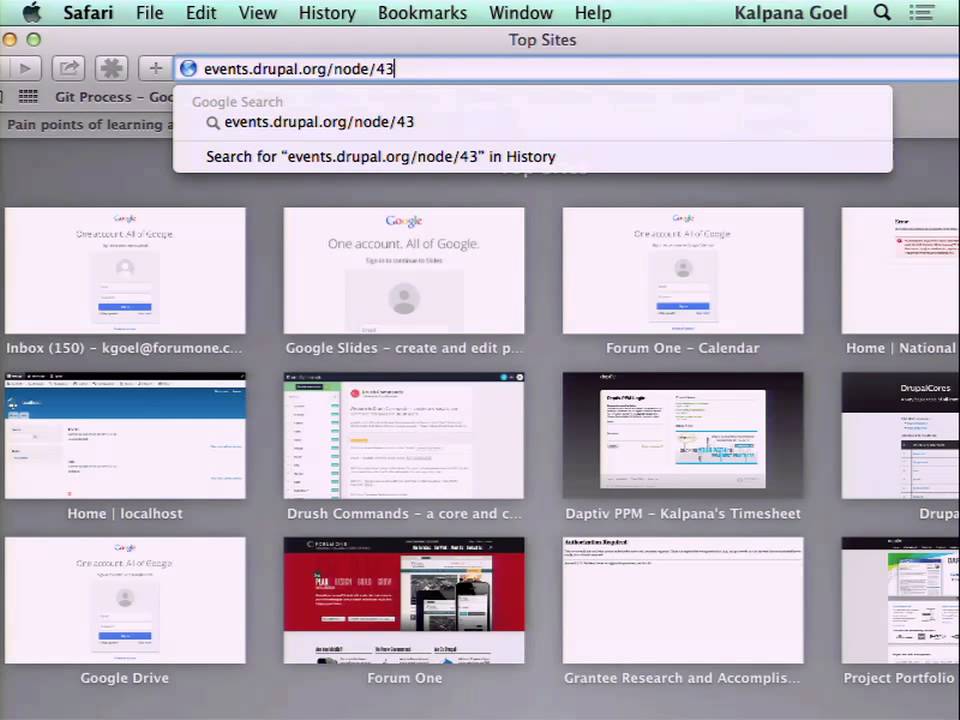Open DrupalCores top site thumbnail
The height and width of the screenshot is (720, 960).
click(901, 435)
